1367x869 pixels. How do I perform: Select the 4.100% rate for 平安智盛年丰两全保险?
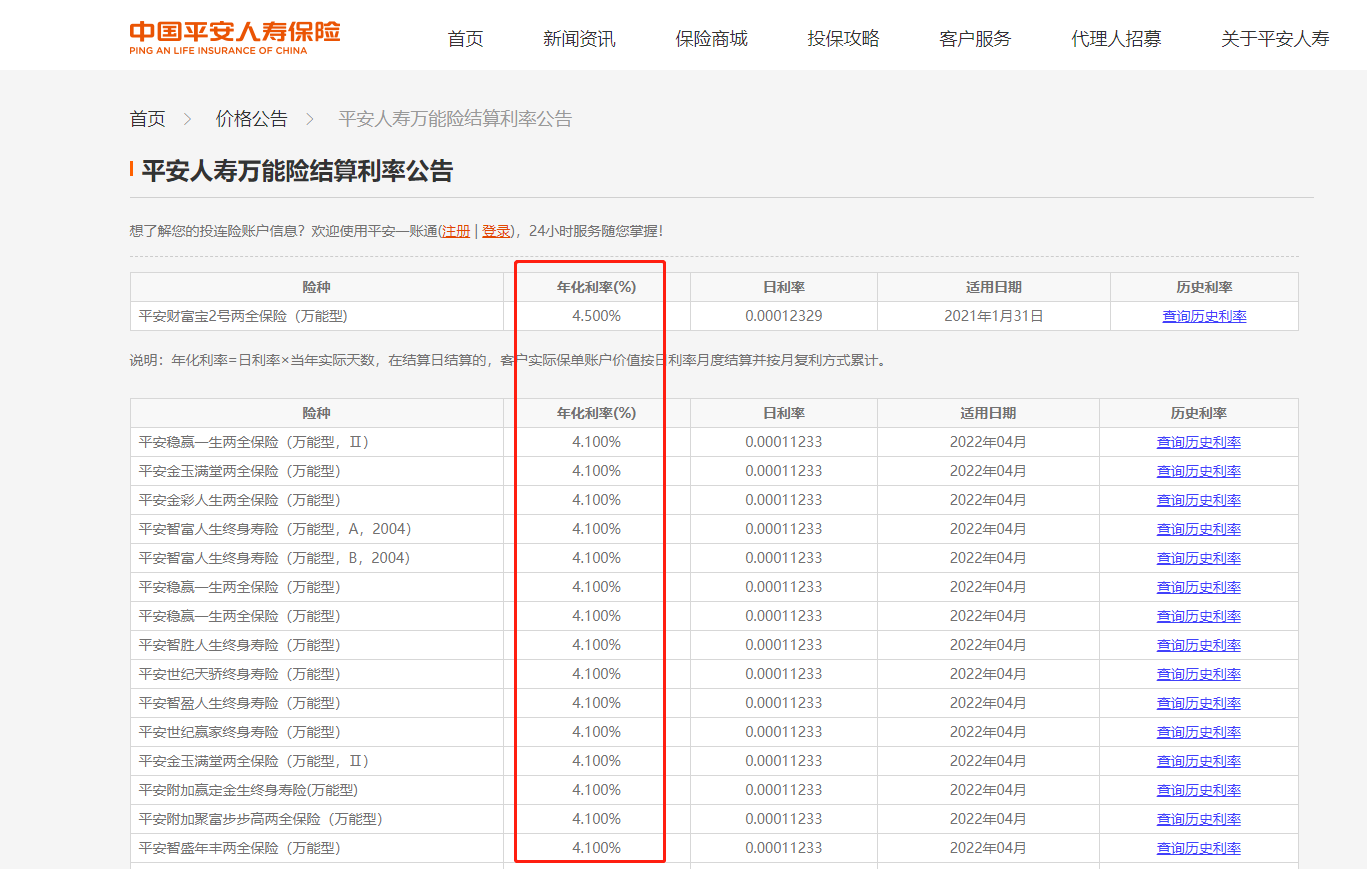coord(596,848)
